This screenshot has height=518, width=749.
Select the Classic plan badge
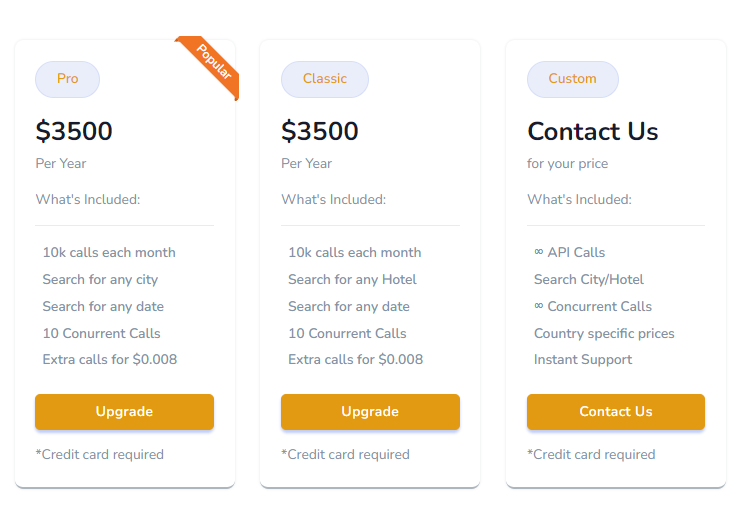pyautogui.click(x=325, y=79)
